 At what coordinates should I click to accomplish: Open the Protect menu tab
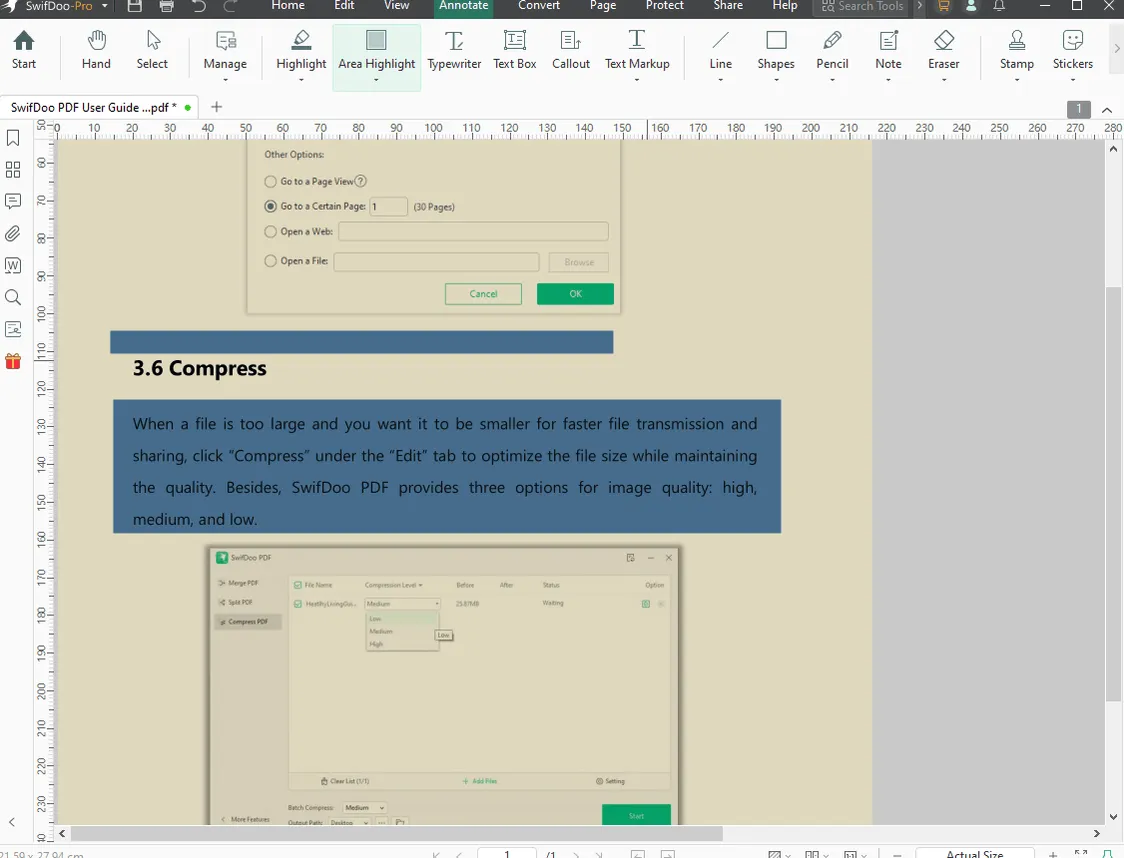click(665, 6)
